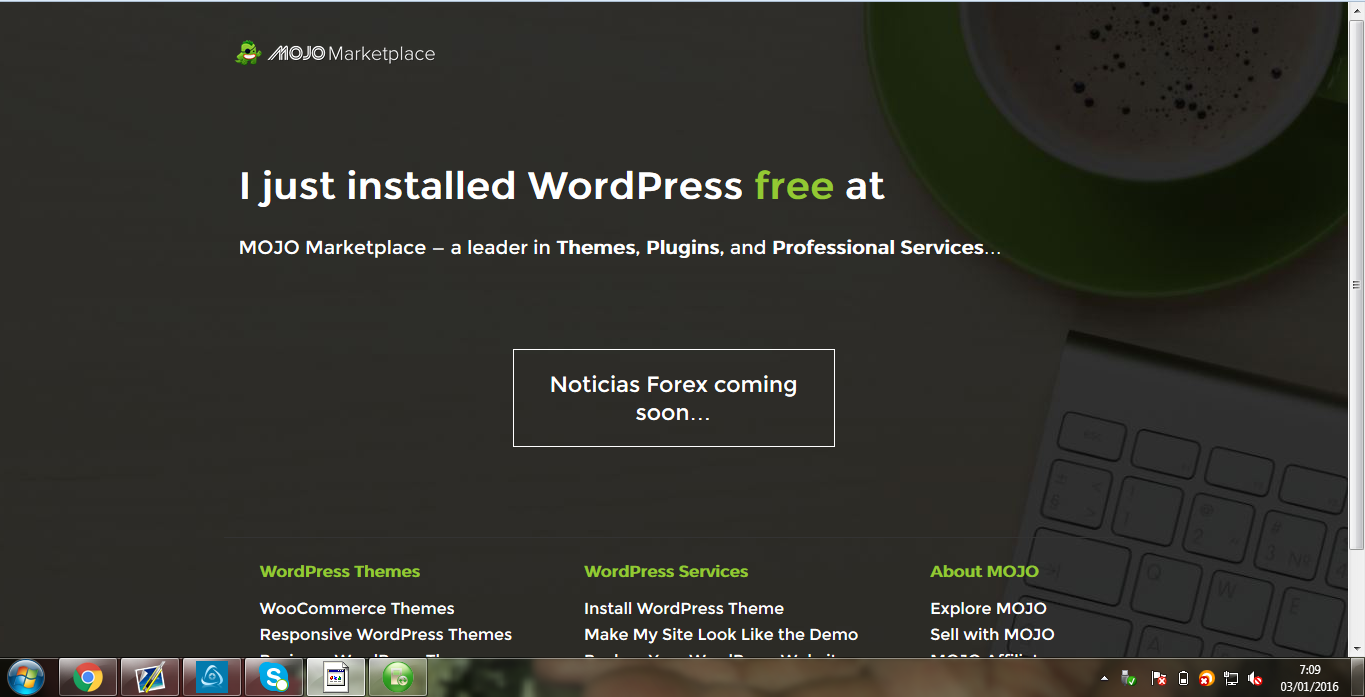Click the MOJO Marketplace logo
The height and width of the screenshot is (697, 1365).
(x=335, y=53)
